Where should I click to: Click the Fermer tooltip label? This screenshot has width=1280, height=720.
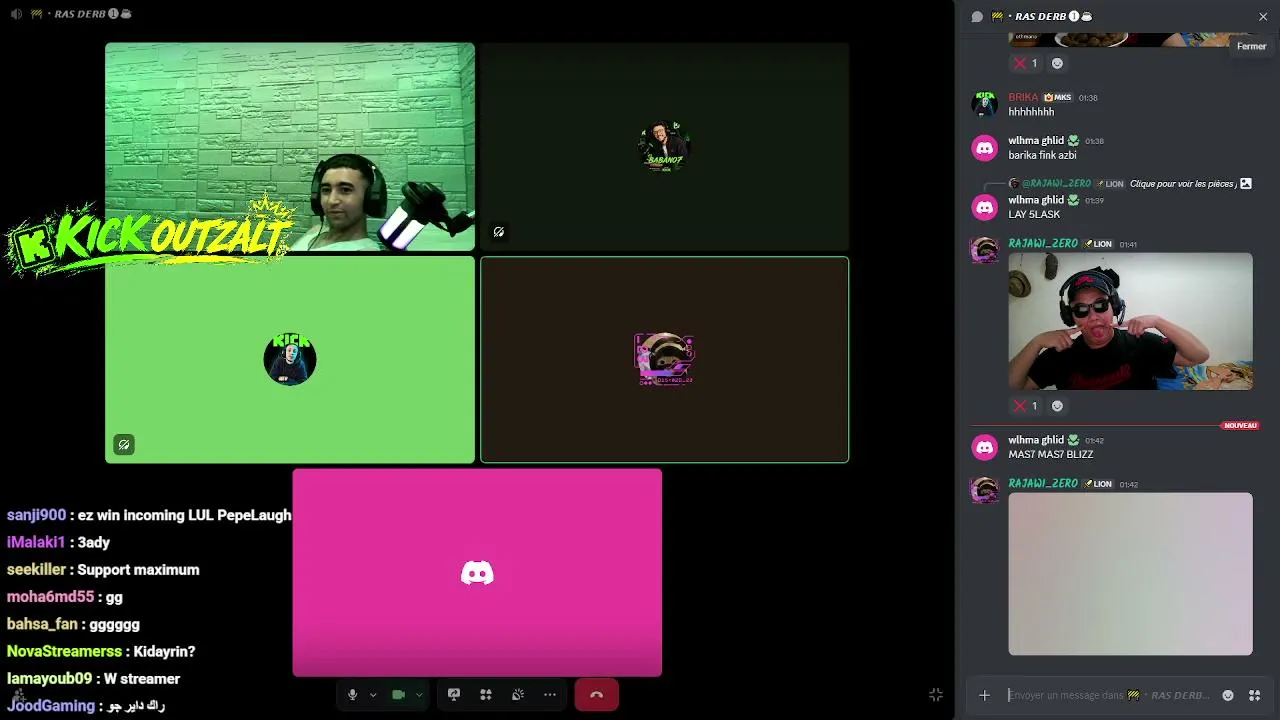(1251, 46)
